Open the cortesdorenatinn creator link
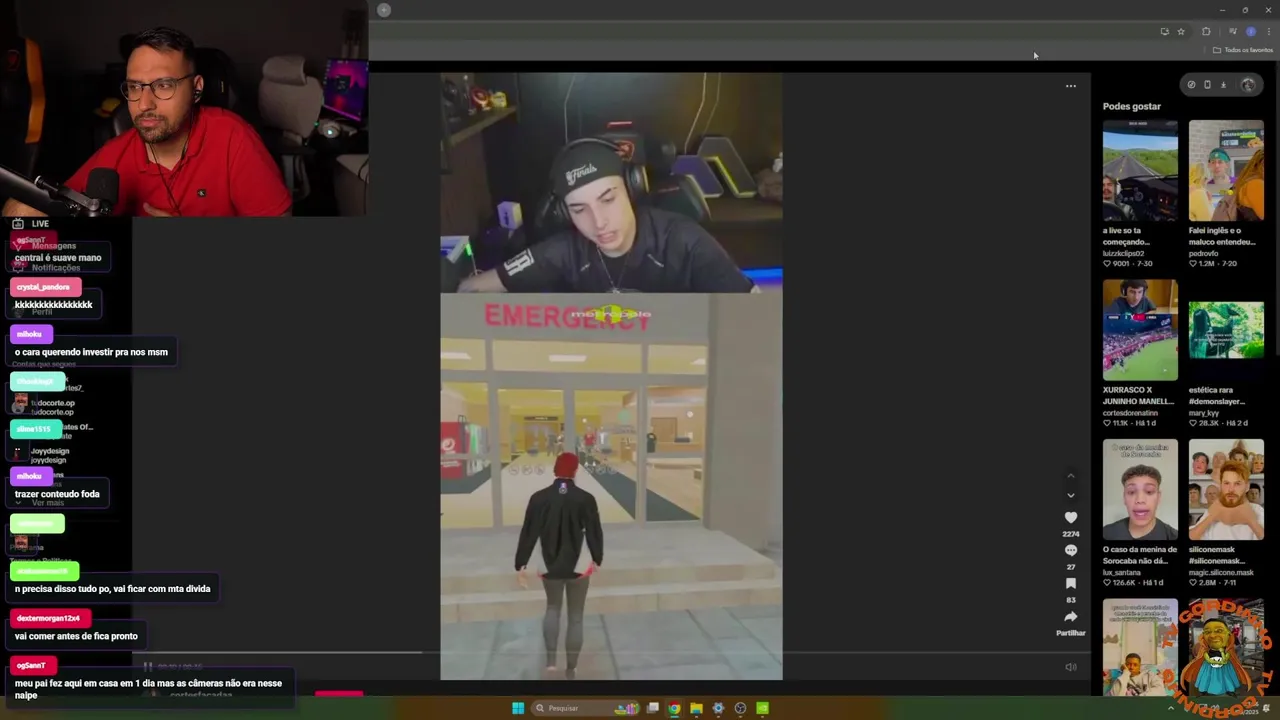Viewport: 1280px width, 720px height. [x=1130, y=413]
